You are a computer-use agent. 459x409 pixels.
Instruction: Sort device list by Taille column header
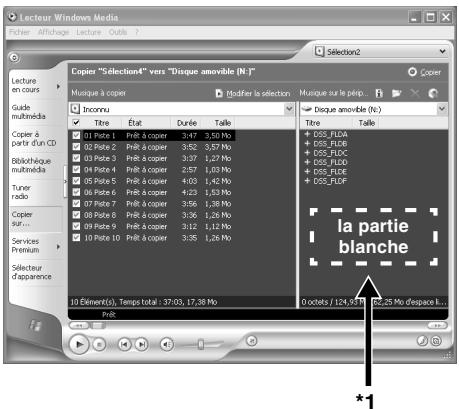(367, 123)
